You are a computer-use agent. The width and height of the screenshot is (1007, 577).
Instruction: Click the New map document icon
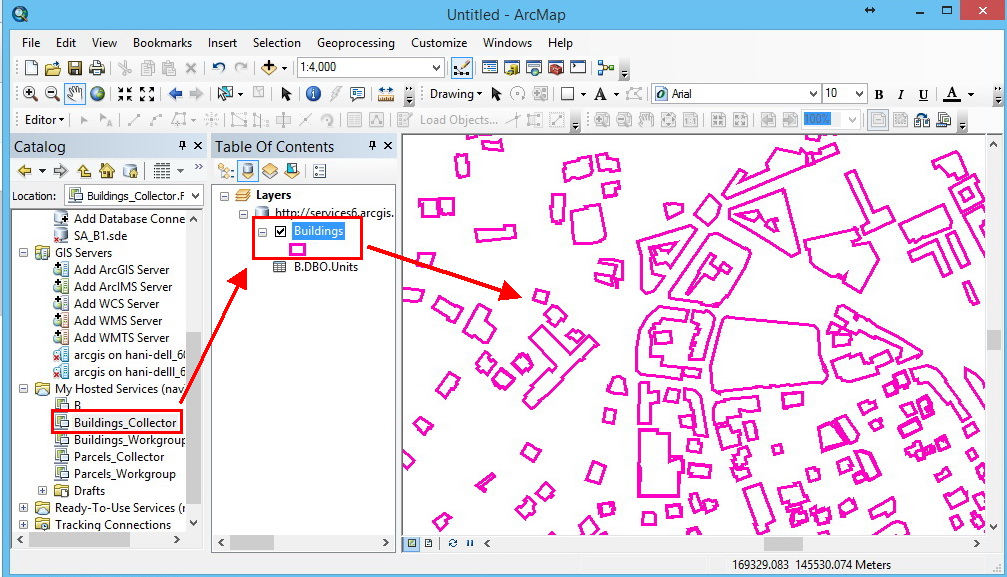tap(31, 67)
